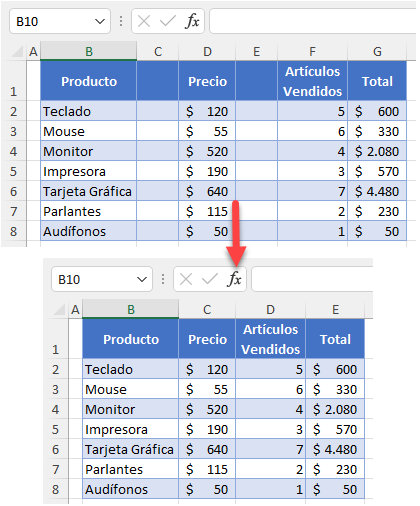Click the fx Insert Function icon in the A–G sheet
Viewport: 420px width, 506px height.
click(192, 22)
